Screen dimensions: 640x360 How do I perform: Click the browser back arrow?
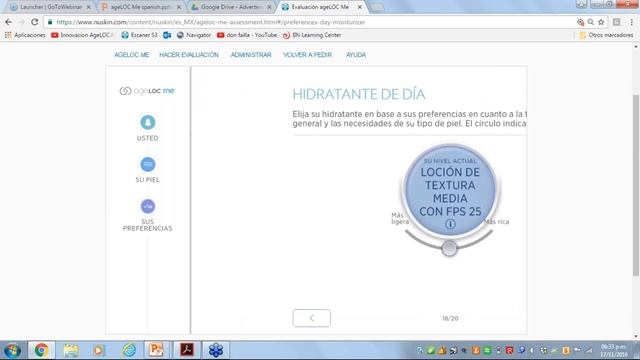coord(9,22)
